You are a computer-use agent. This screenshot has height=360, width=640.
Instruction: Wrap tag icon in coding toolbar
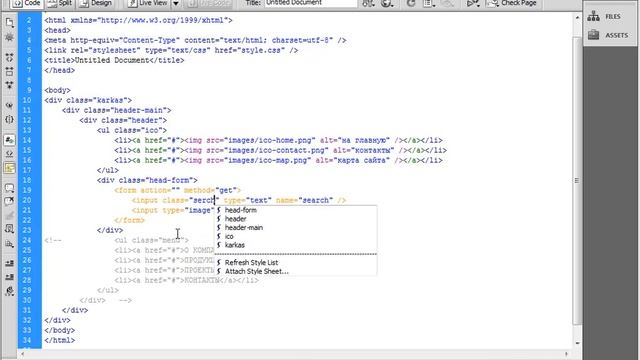[9, 216]
